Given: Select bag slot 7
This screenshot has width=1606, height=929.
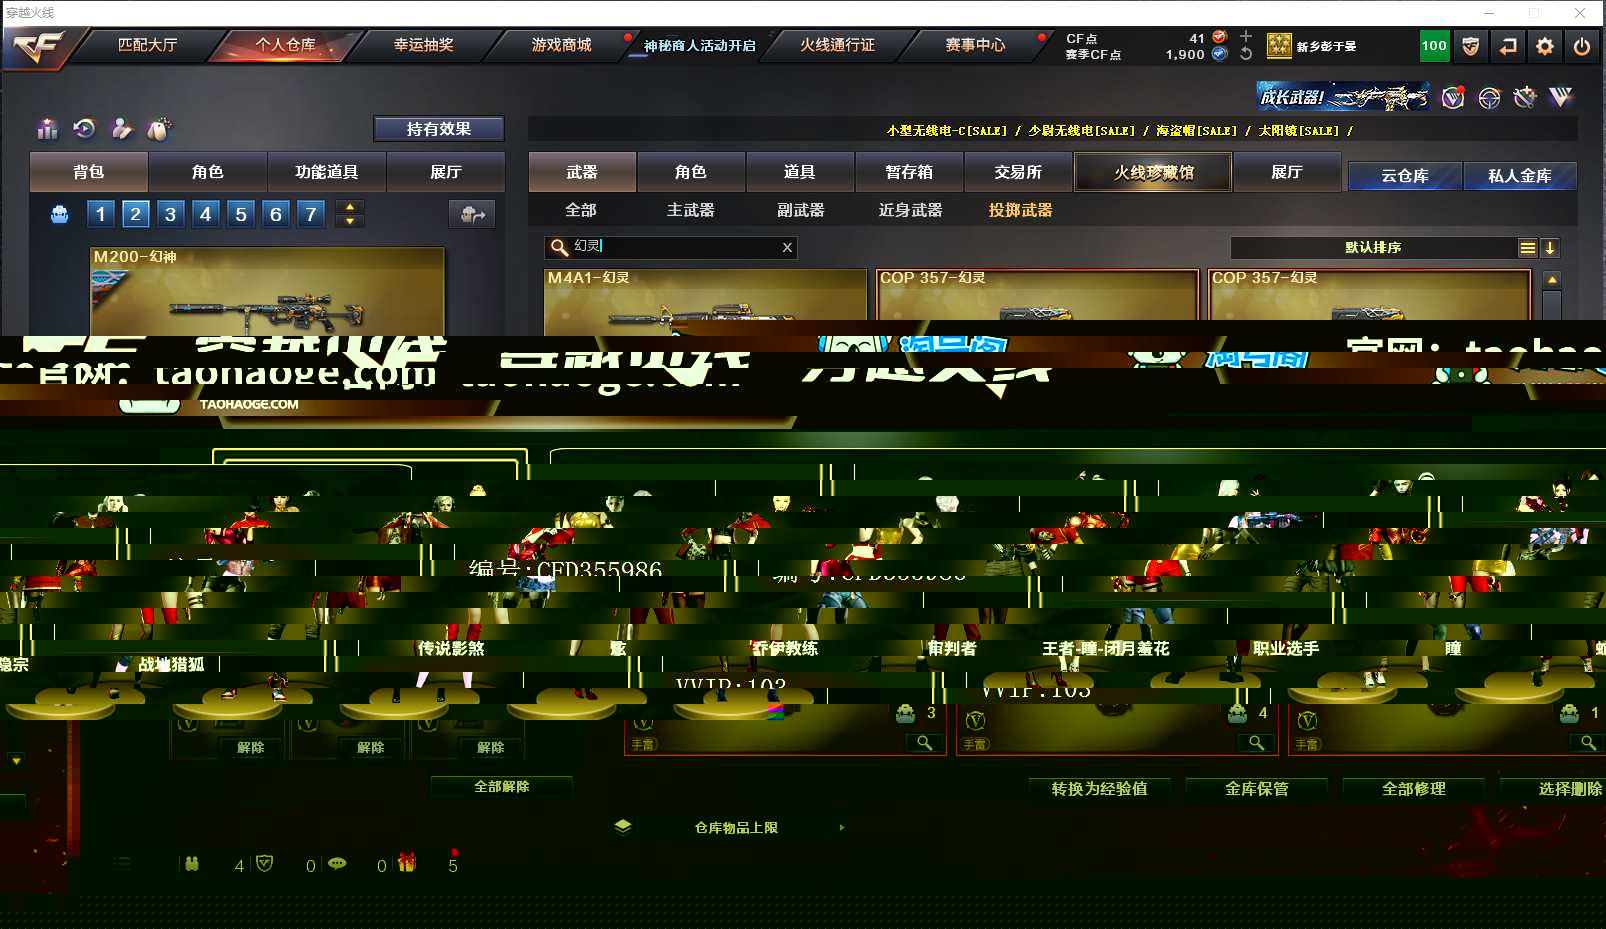Looking at the screenshot, I should (311, 214).
